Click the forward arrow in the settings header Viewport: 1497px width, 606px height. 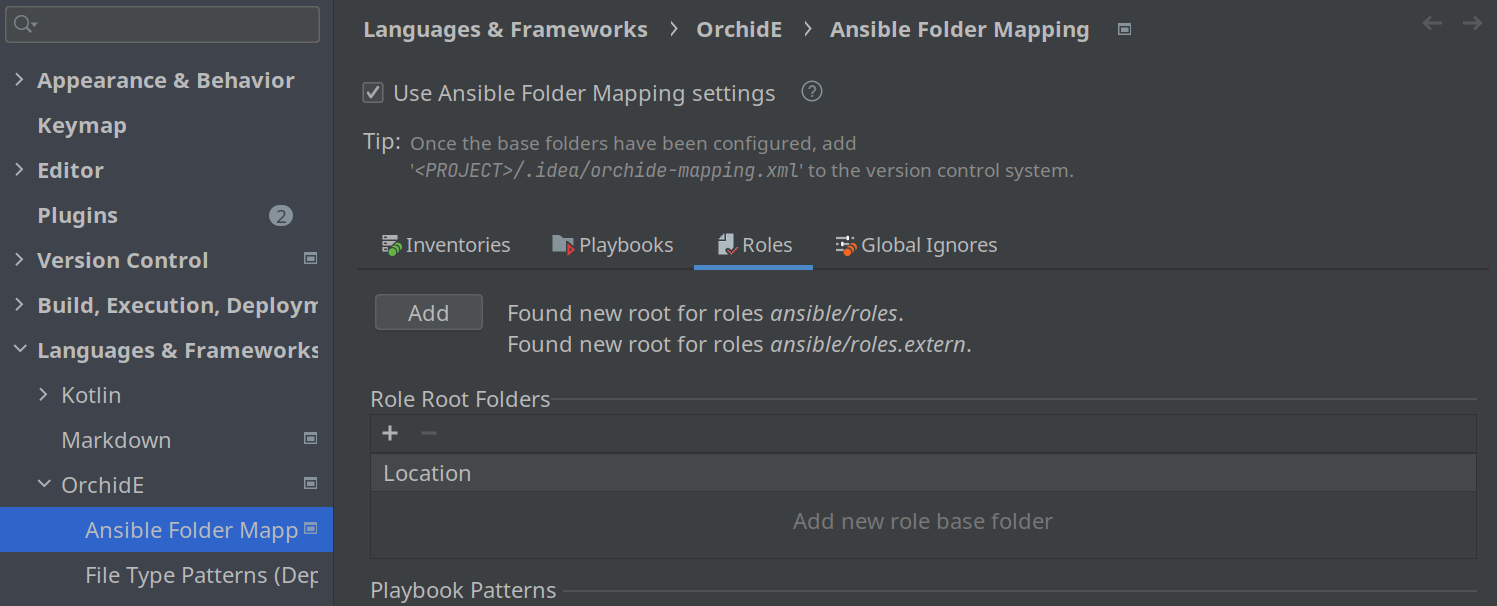pyautogui.click(x=1472, y=23)
